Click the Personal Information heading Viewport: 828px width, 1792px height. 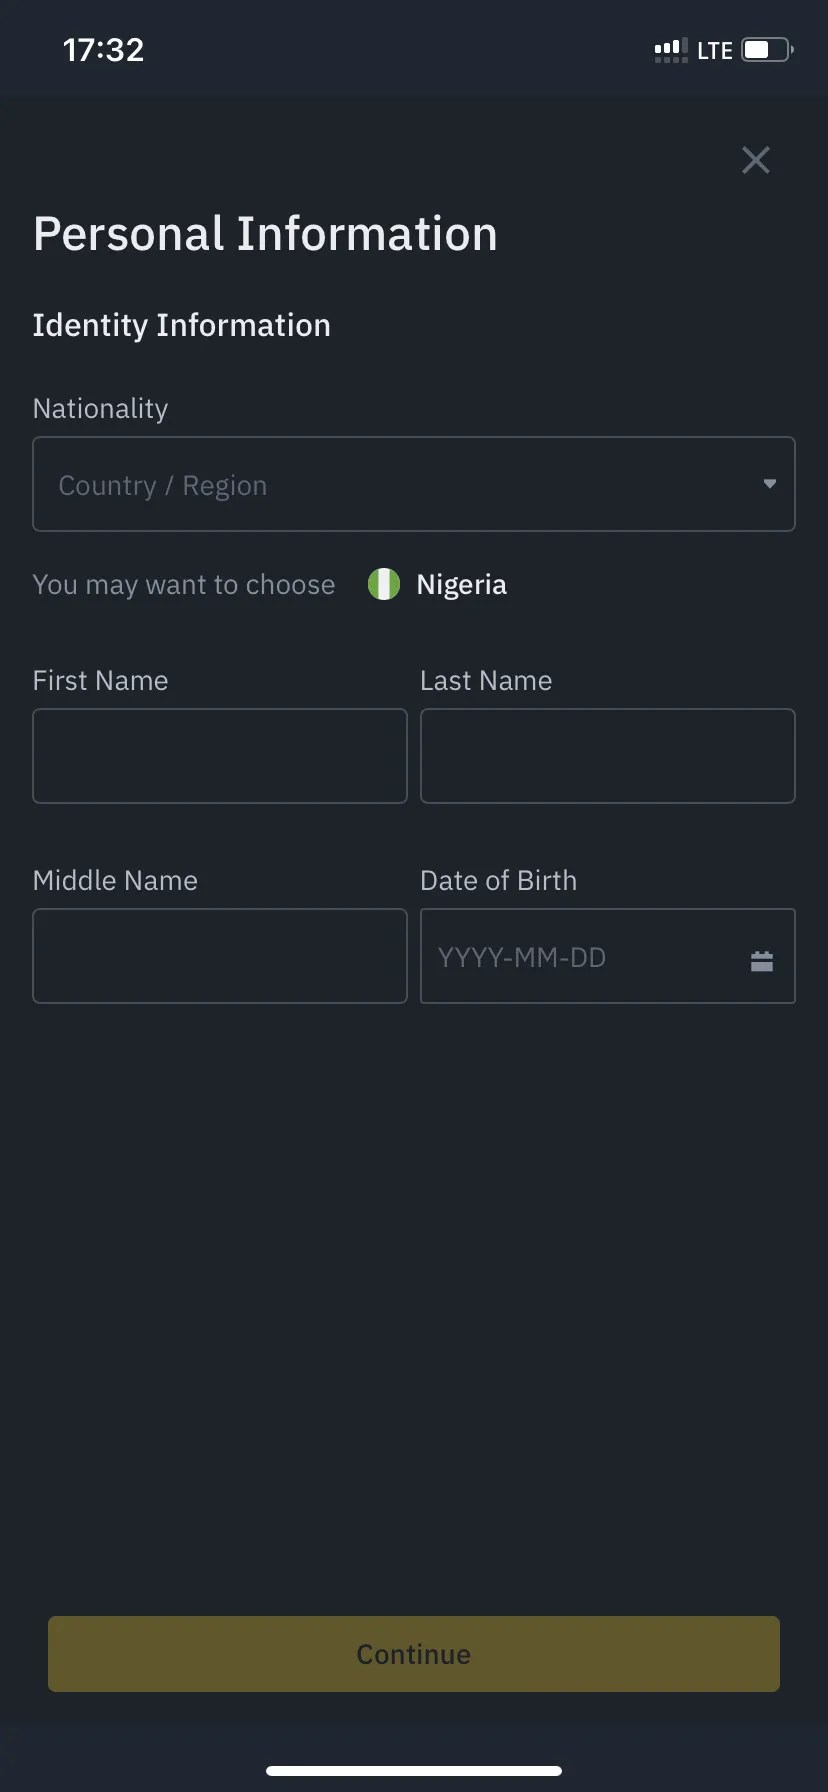264,233
